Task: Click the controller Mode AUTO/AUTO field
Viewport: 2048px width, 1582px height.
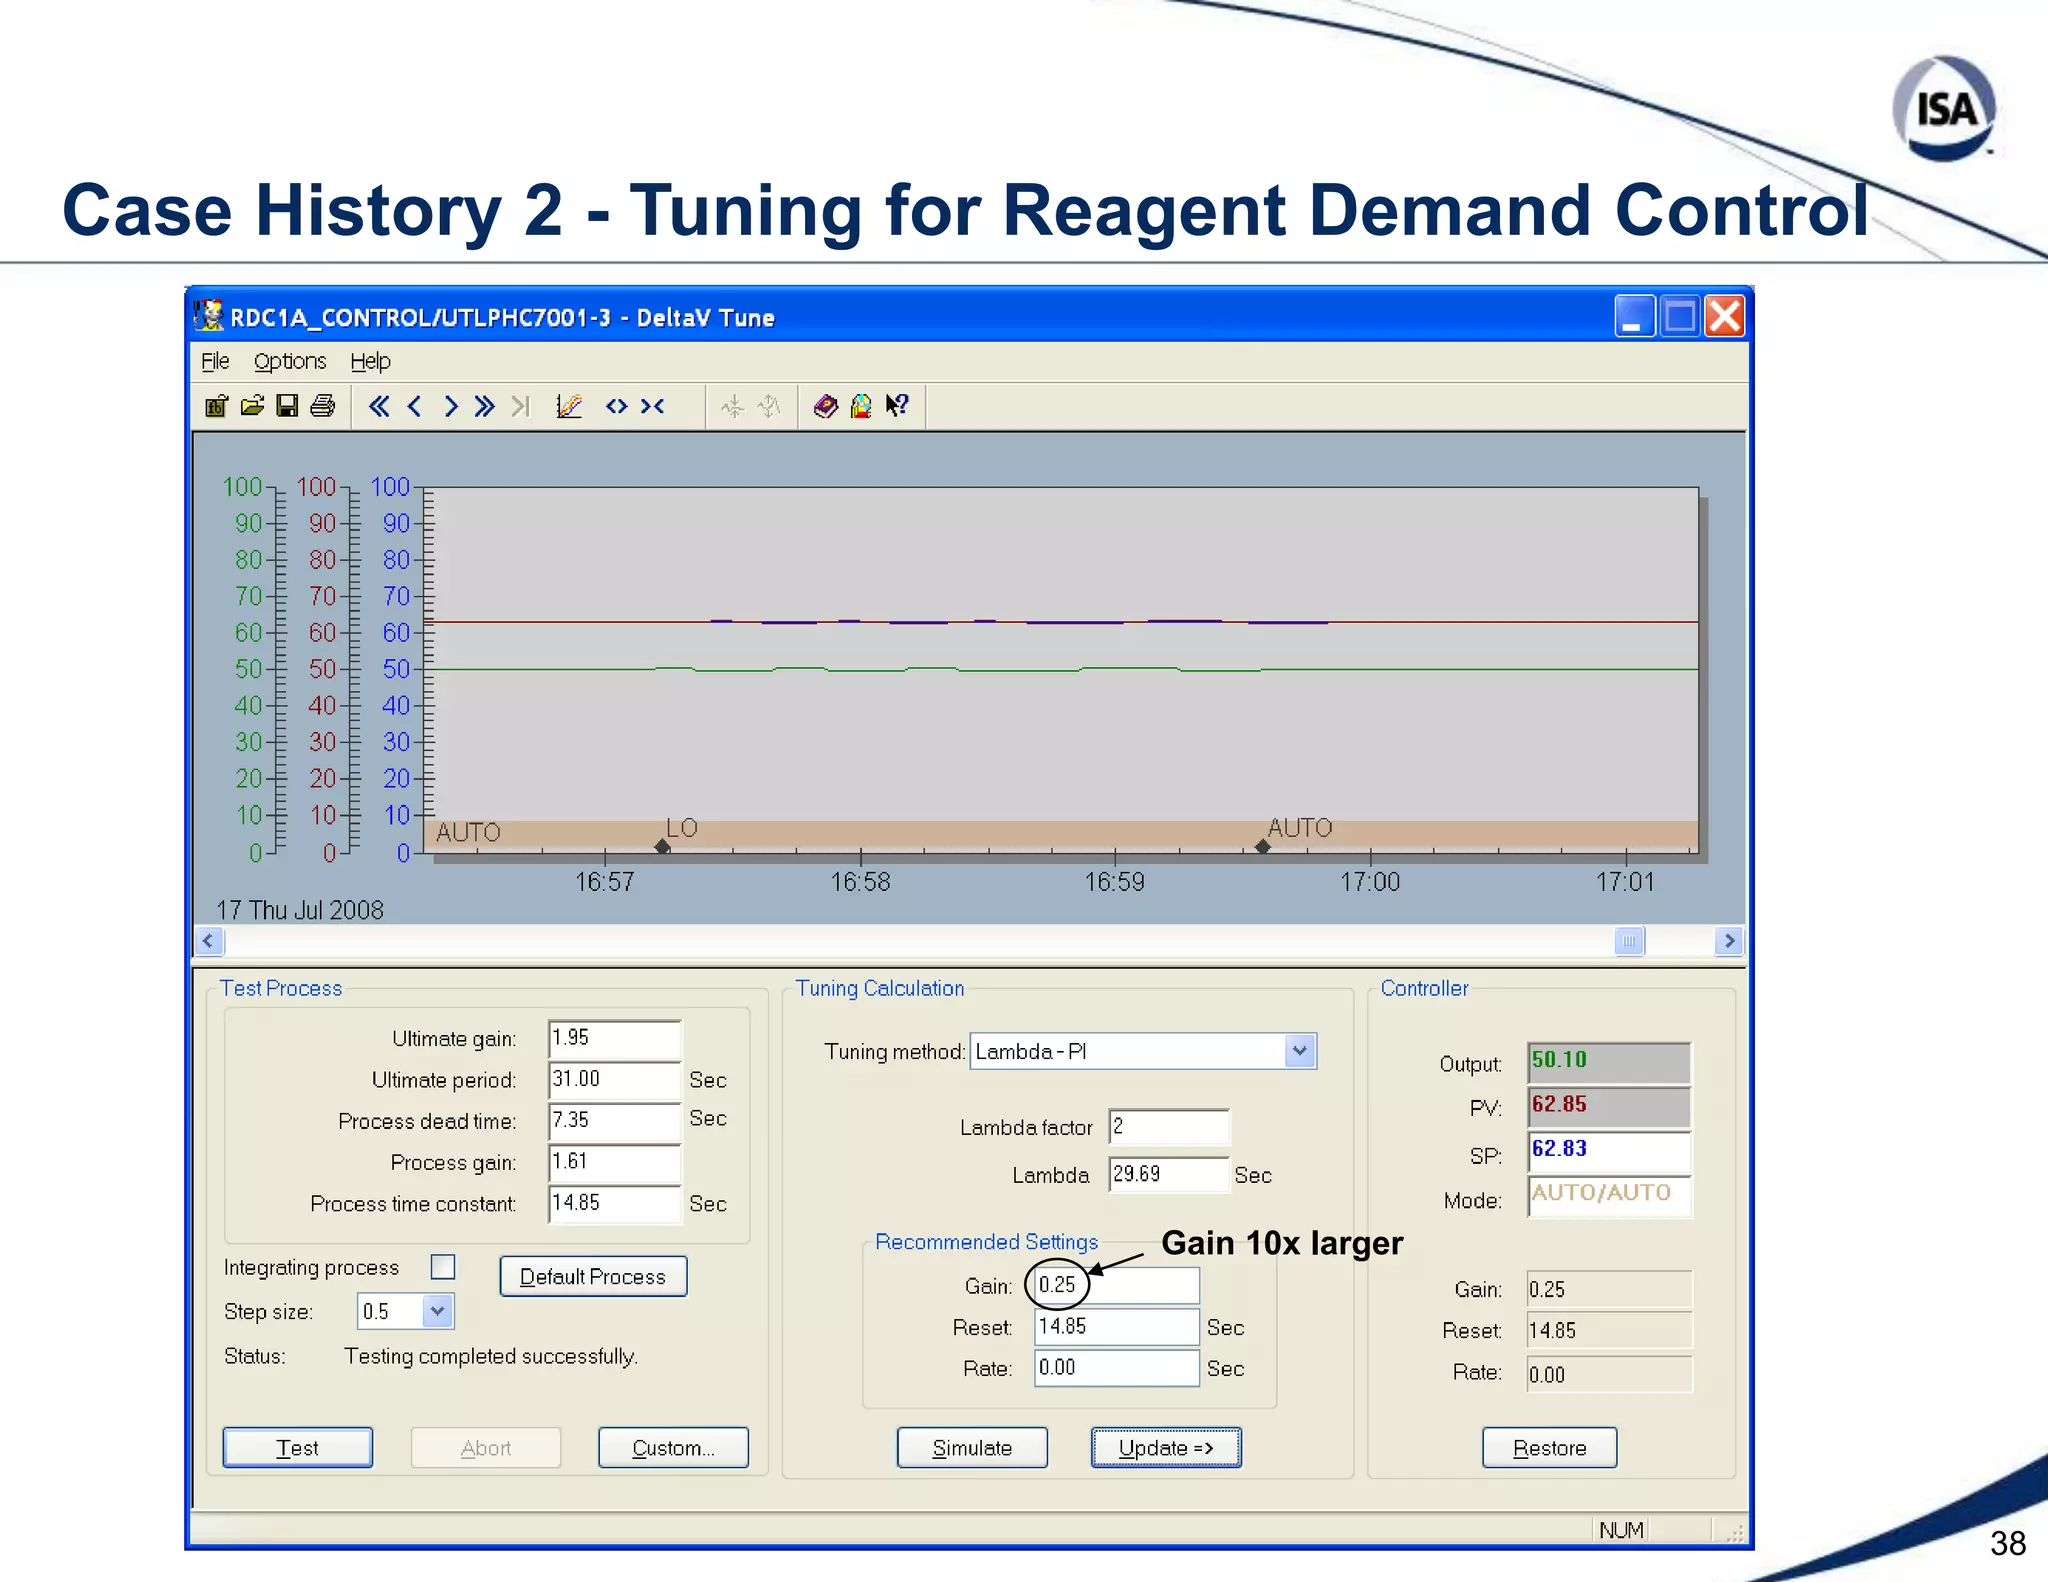Action: coord(1609,1196)
